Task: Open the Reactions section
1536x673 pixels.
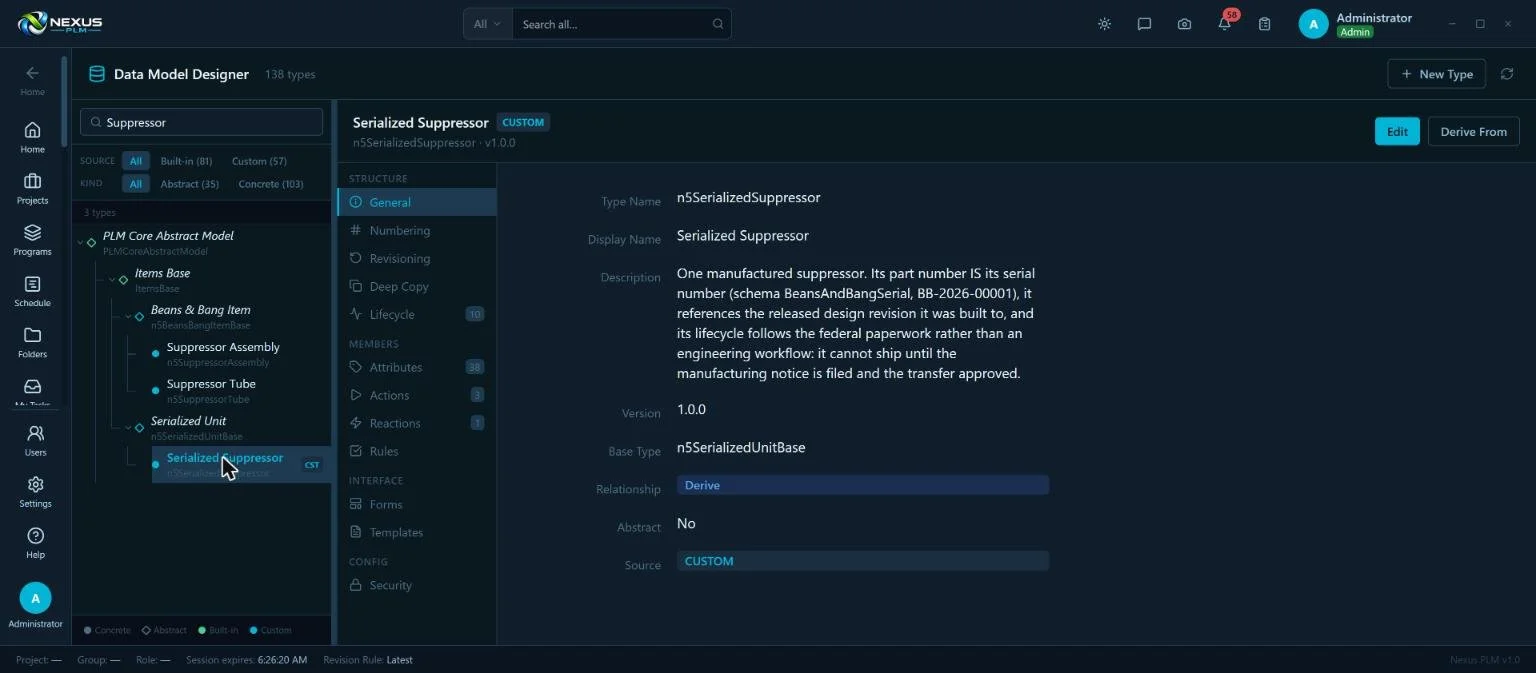Action: tap(417, 423)
